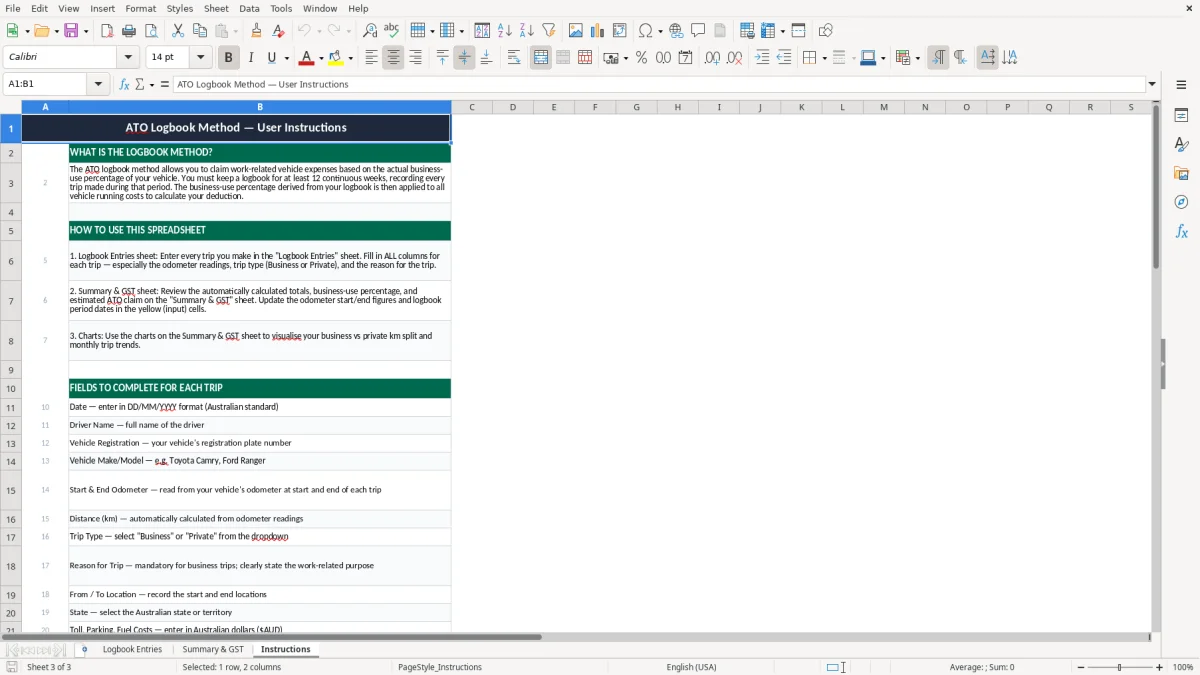Viewport: 1200px width, 675px height.
Task: Click the Copy icon
Action: point(199,31)
